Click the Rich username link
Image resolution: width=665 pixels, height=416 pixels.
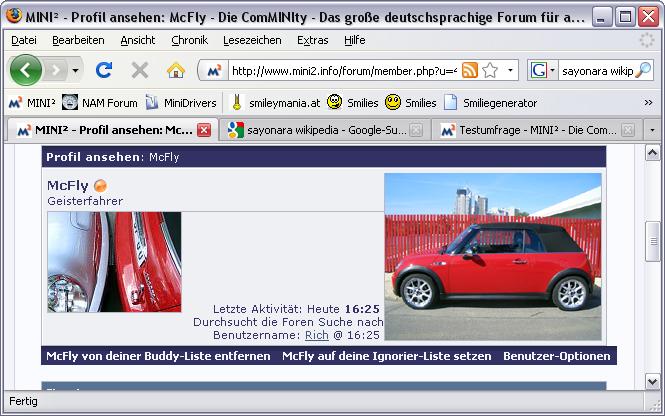click(316, 336)
